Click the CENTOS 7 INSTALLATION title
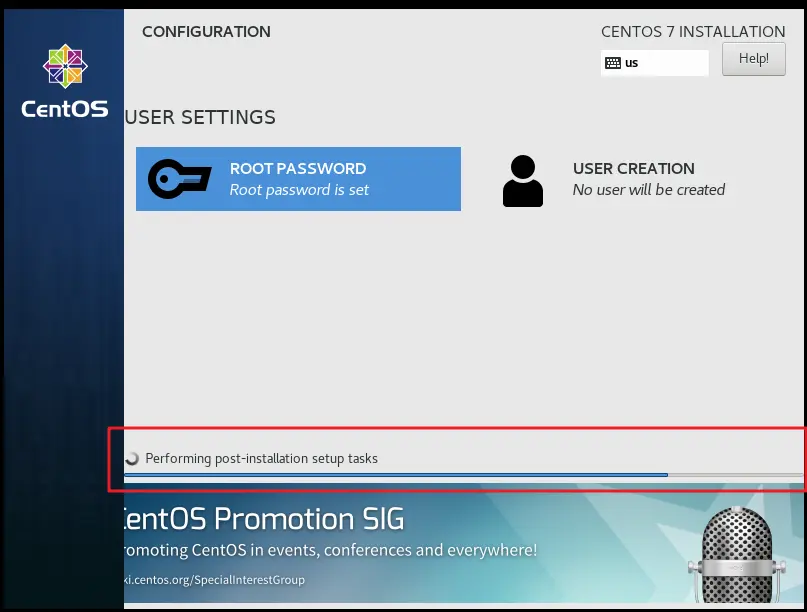The image size is (807, 612). coord(693,32)
